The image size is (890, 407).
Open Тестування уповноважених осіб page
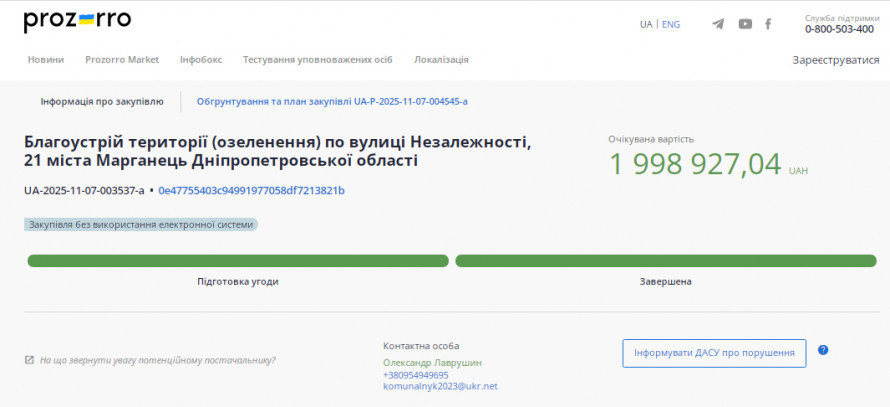pyautogui.click(x=318, y=60)
